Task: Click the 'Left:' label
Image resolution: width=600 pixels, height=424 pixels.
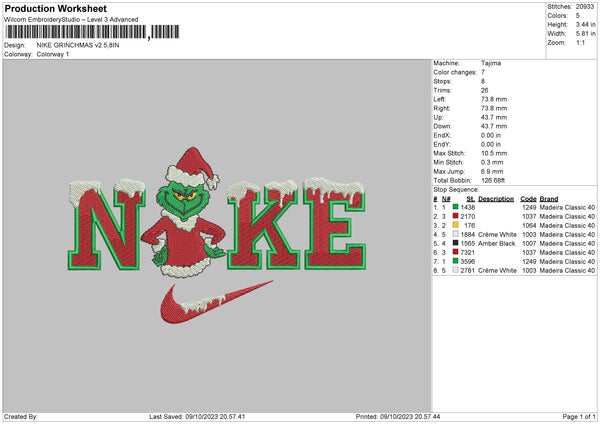Action: coord(439,99)
